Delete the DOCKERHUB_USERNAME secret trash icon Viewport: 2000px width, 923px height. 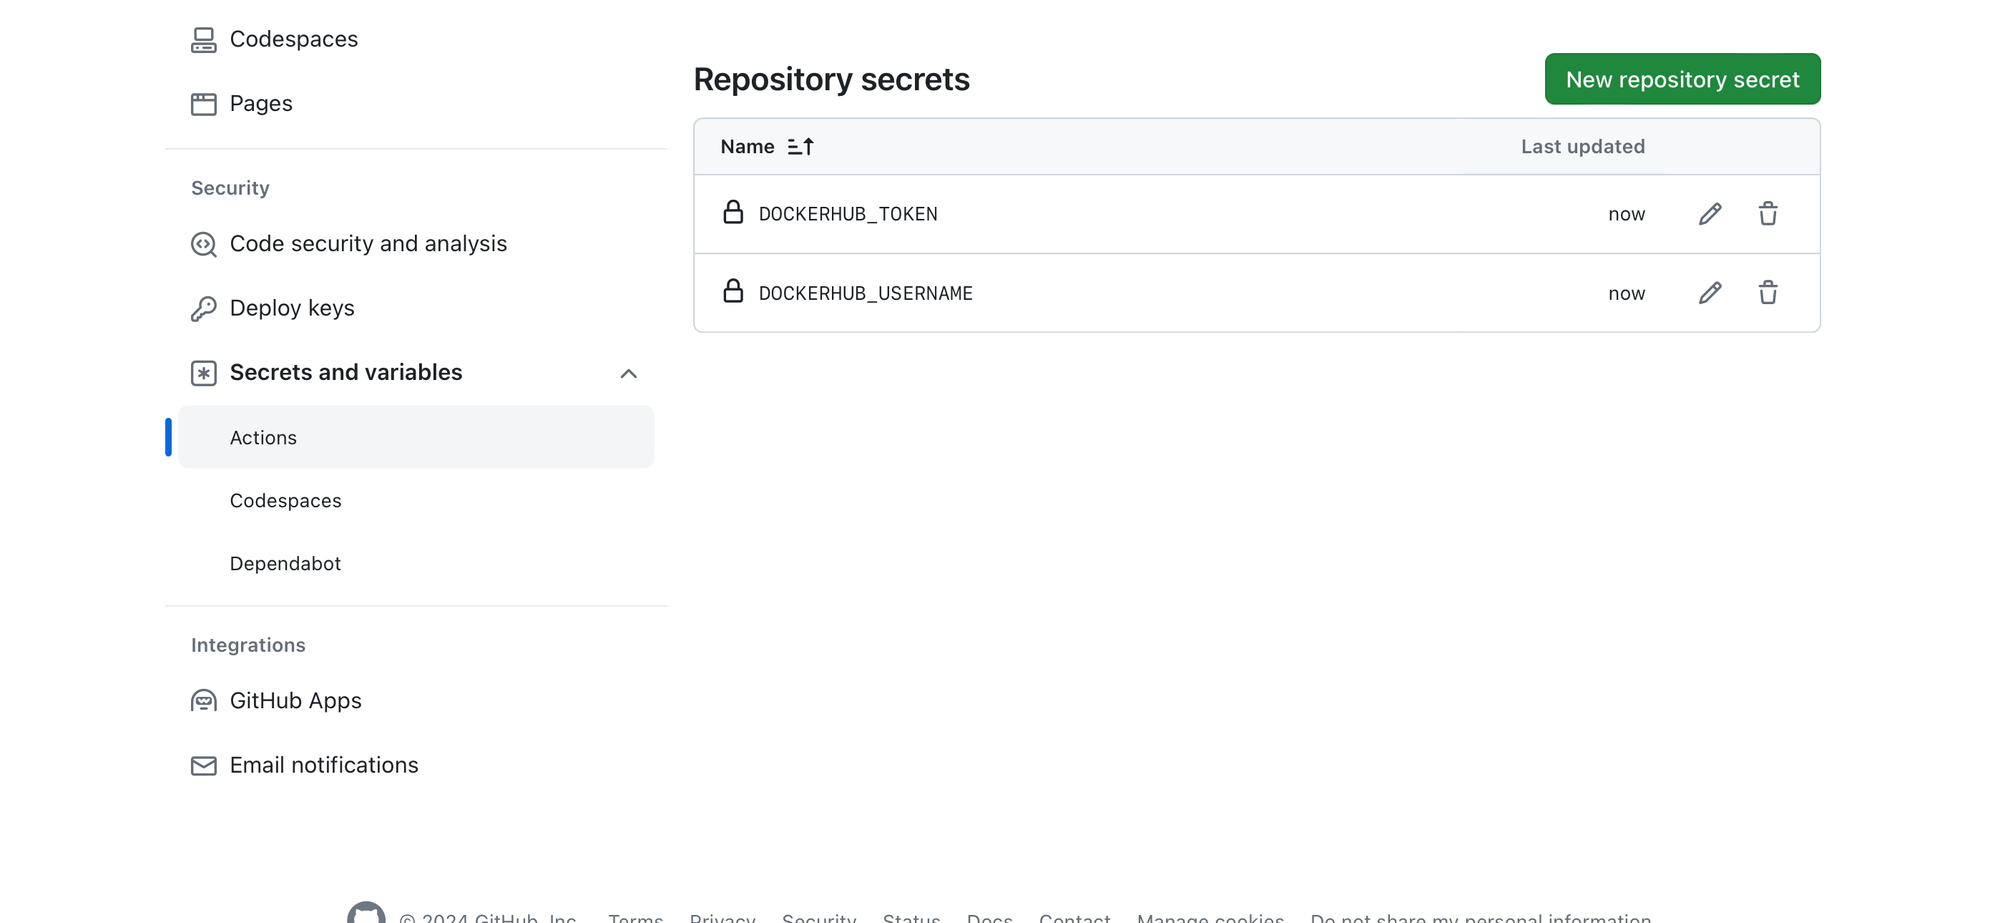pos(1768,293)
